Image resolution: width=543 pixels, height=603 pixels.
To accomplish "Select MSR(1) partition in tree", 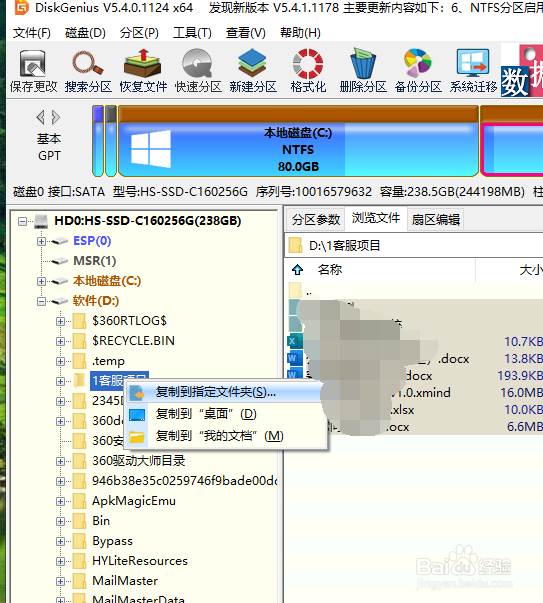I will point(95,261).
